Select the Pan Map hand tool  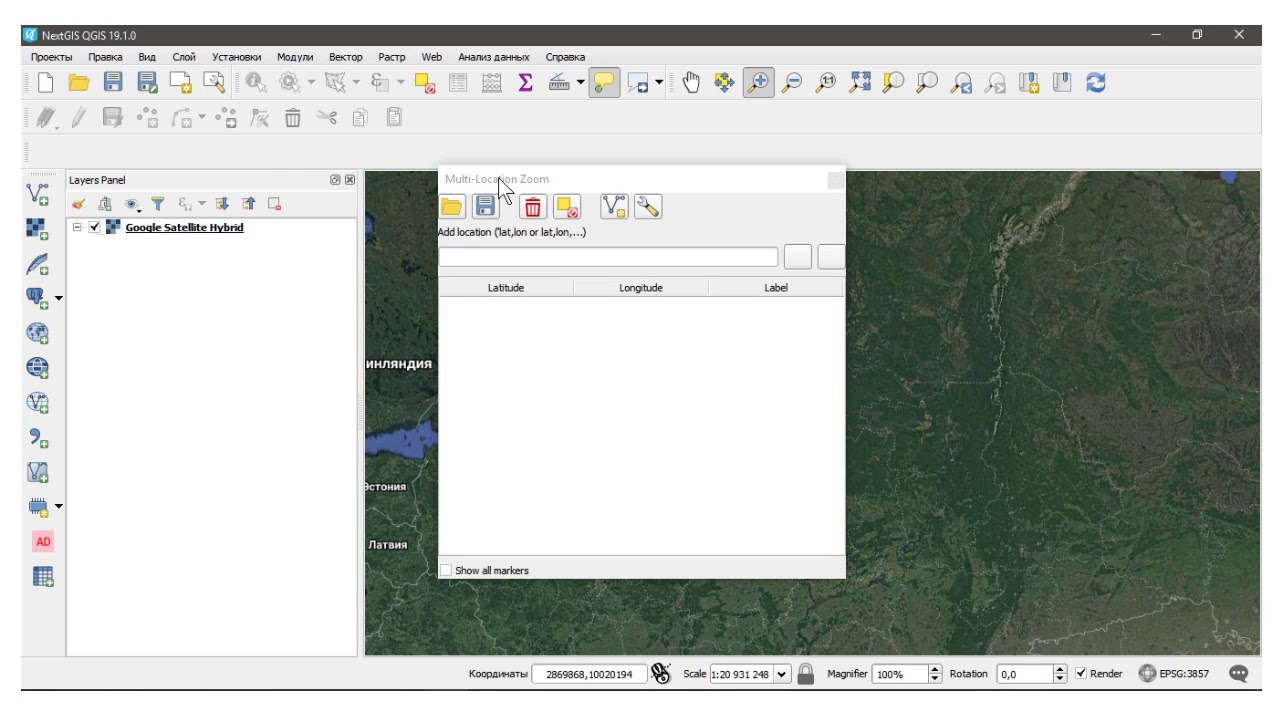click(x=690, y=84)
